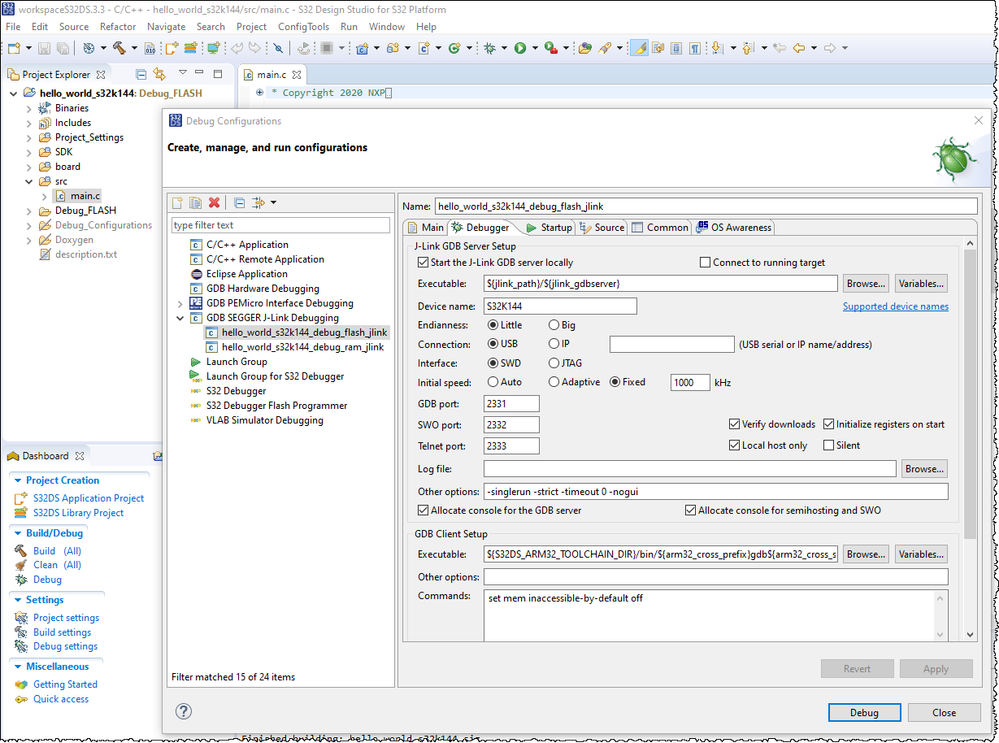Click the Build Target 010 toolbar icon

[x=150, y=48]
